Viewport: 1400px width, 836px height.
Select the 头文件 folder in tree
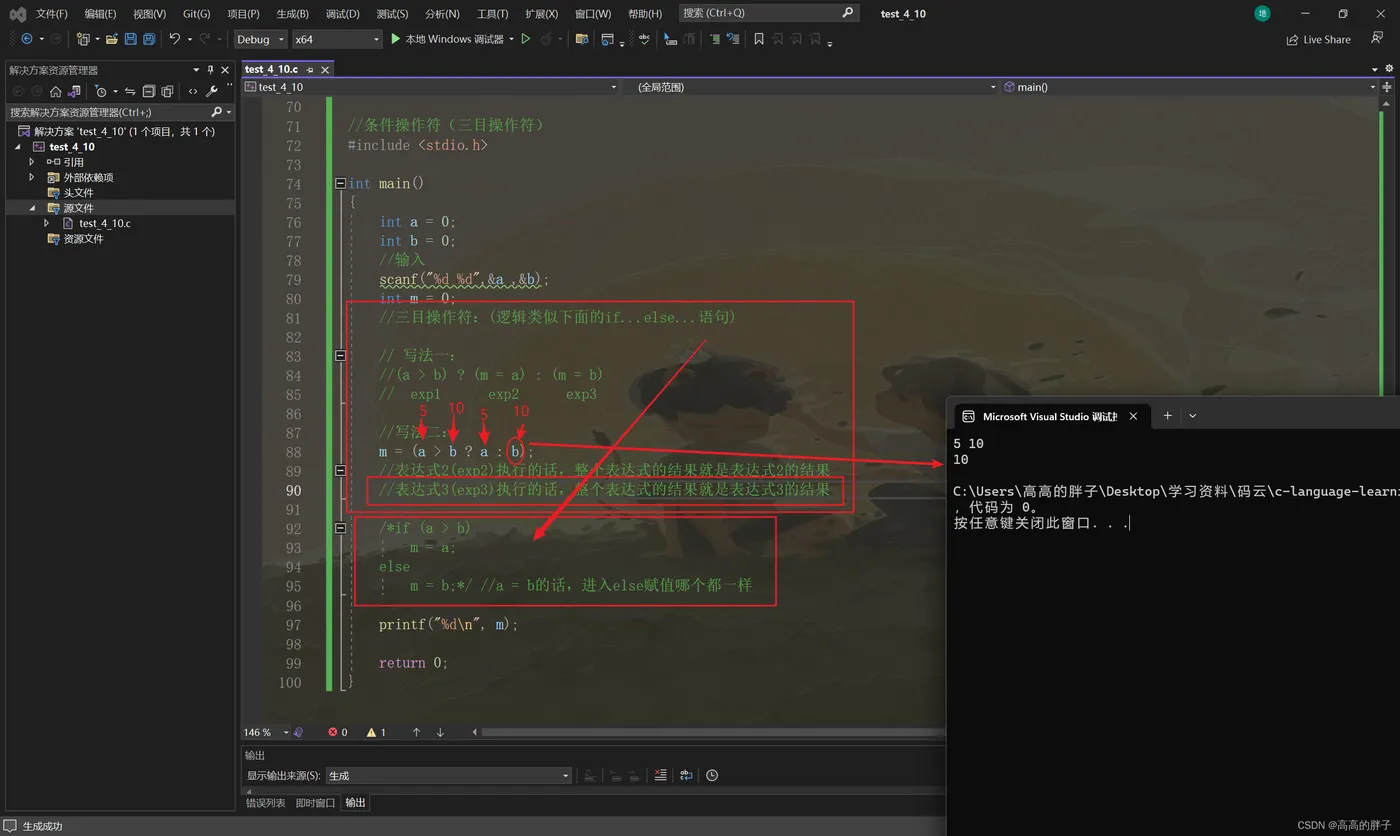pyautogui.click(x=78, y=193)
